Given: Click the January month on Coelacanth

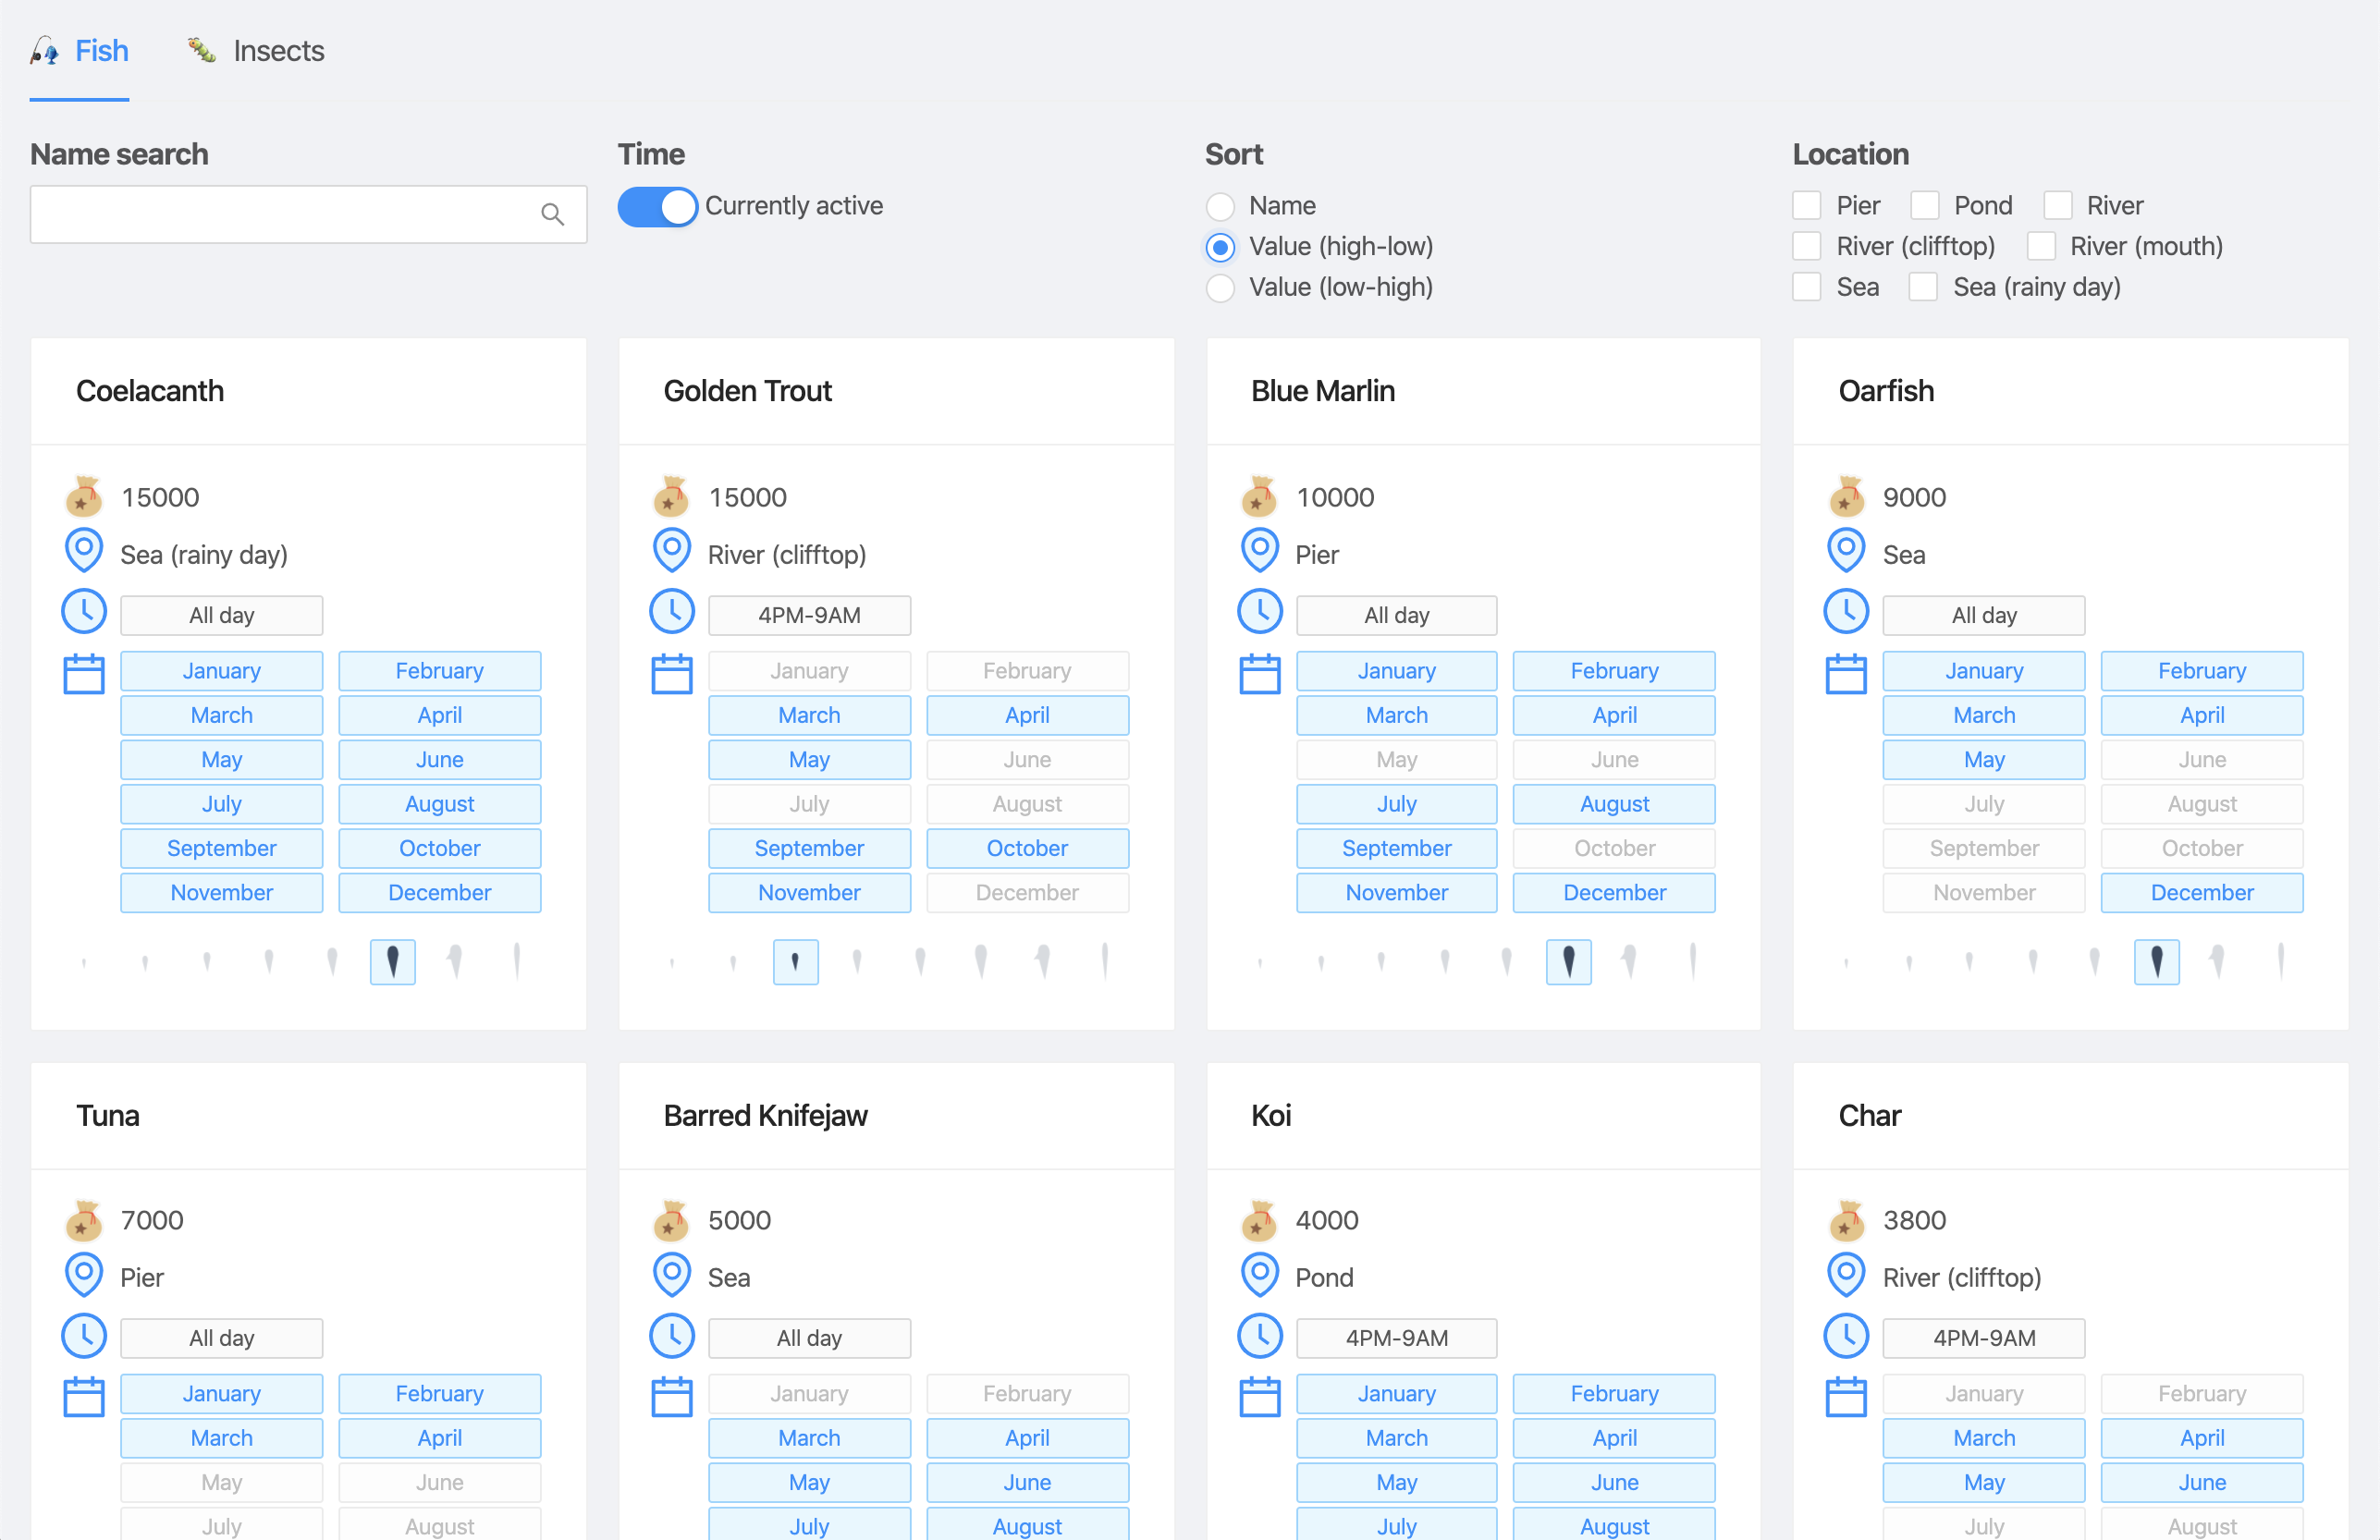Looking at the screenshot, I should 221,671.
